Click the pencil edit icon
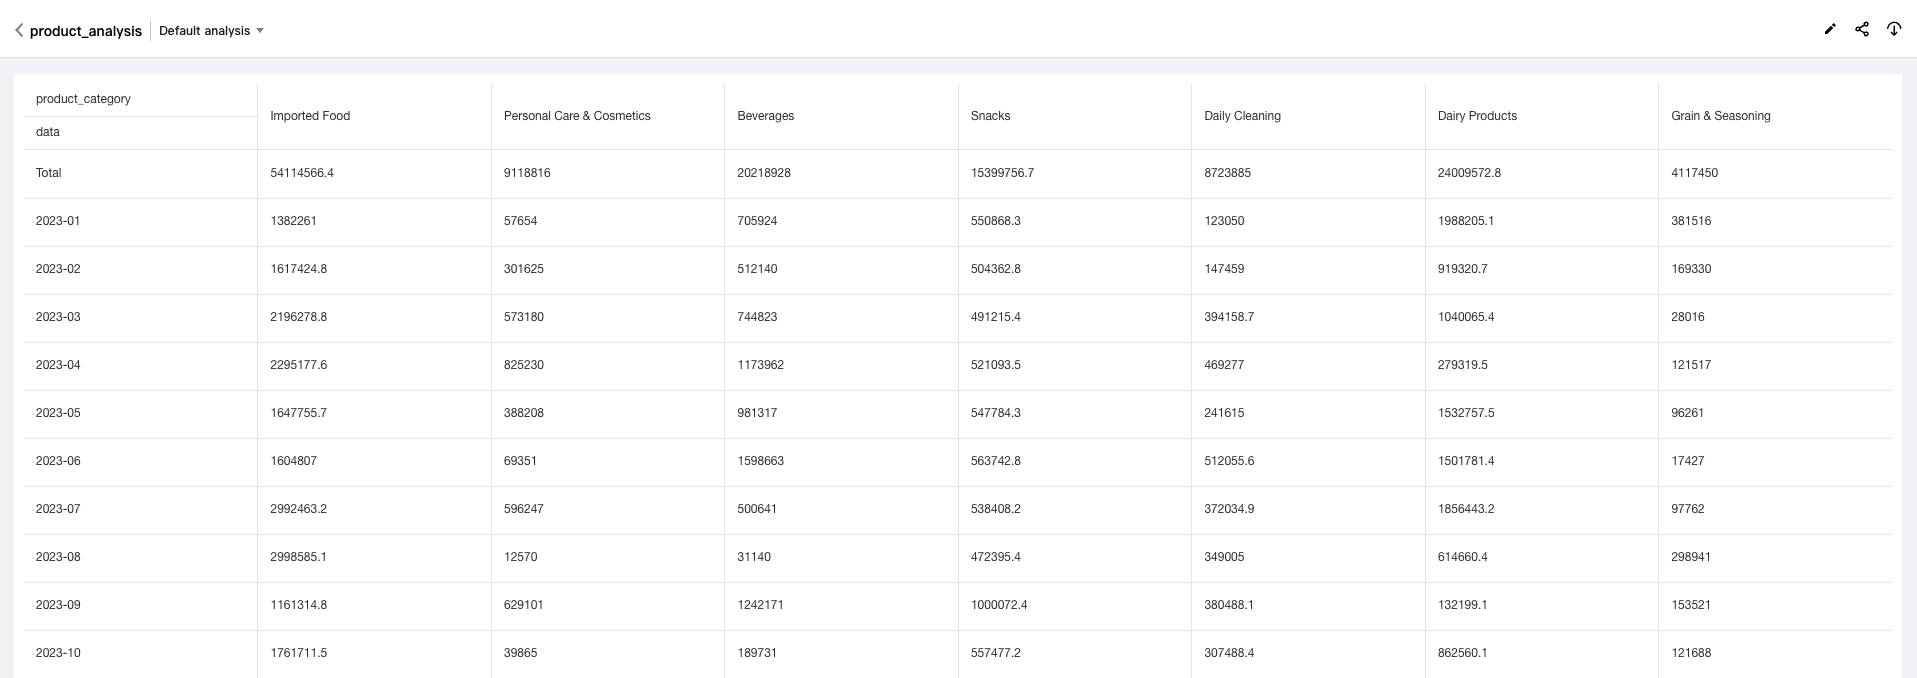The height and width of the screenshot is (678, 1917). (1830, 29)
